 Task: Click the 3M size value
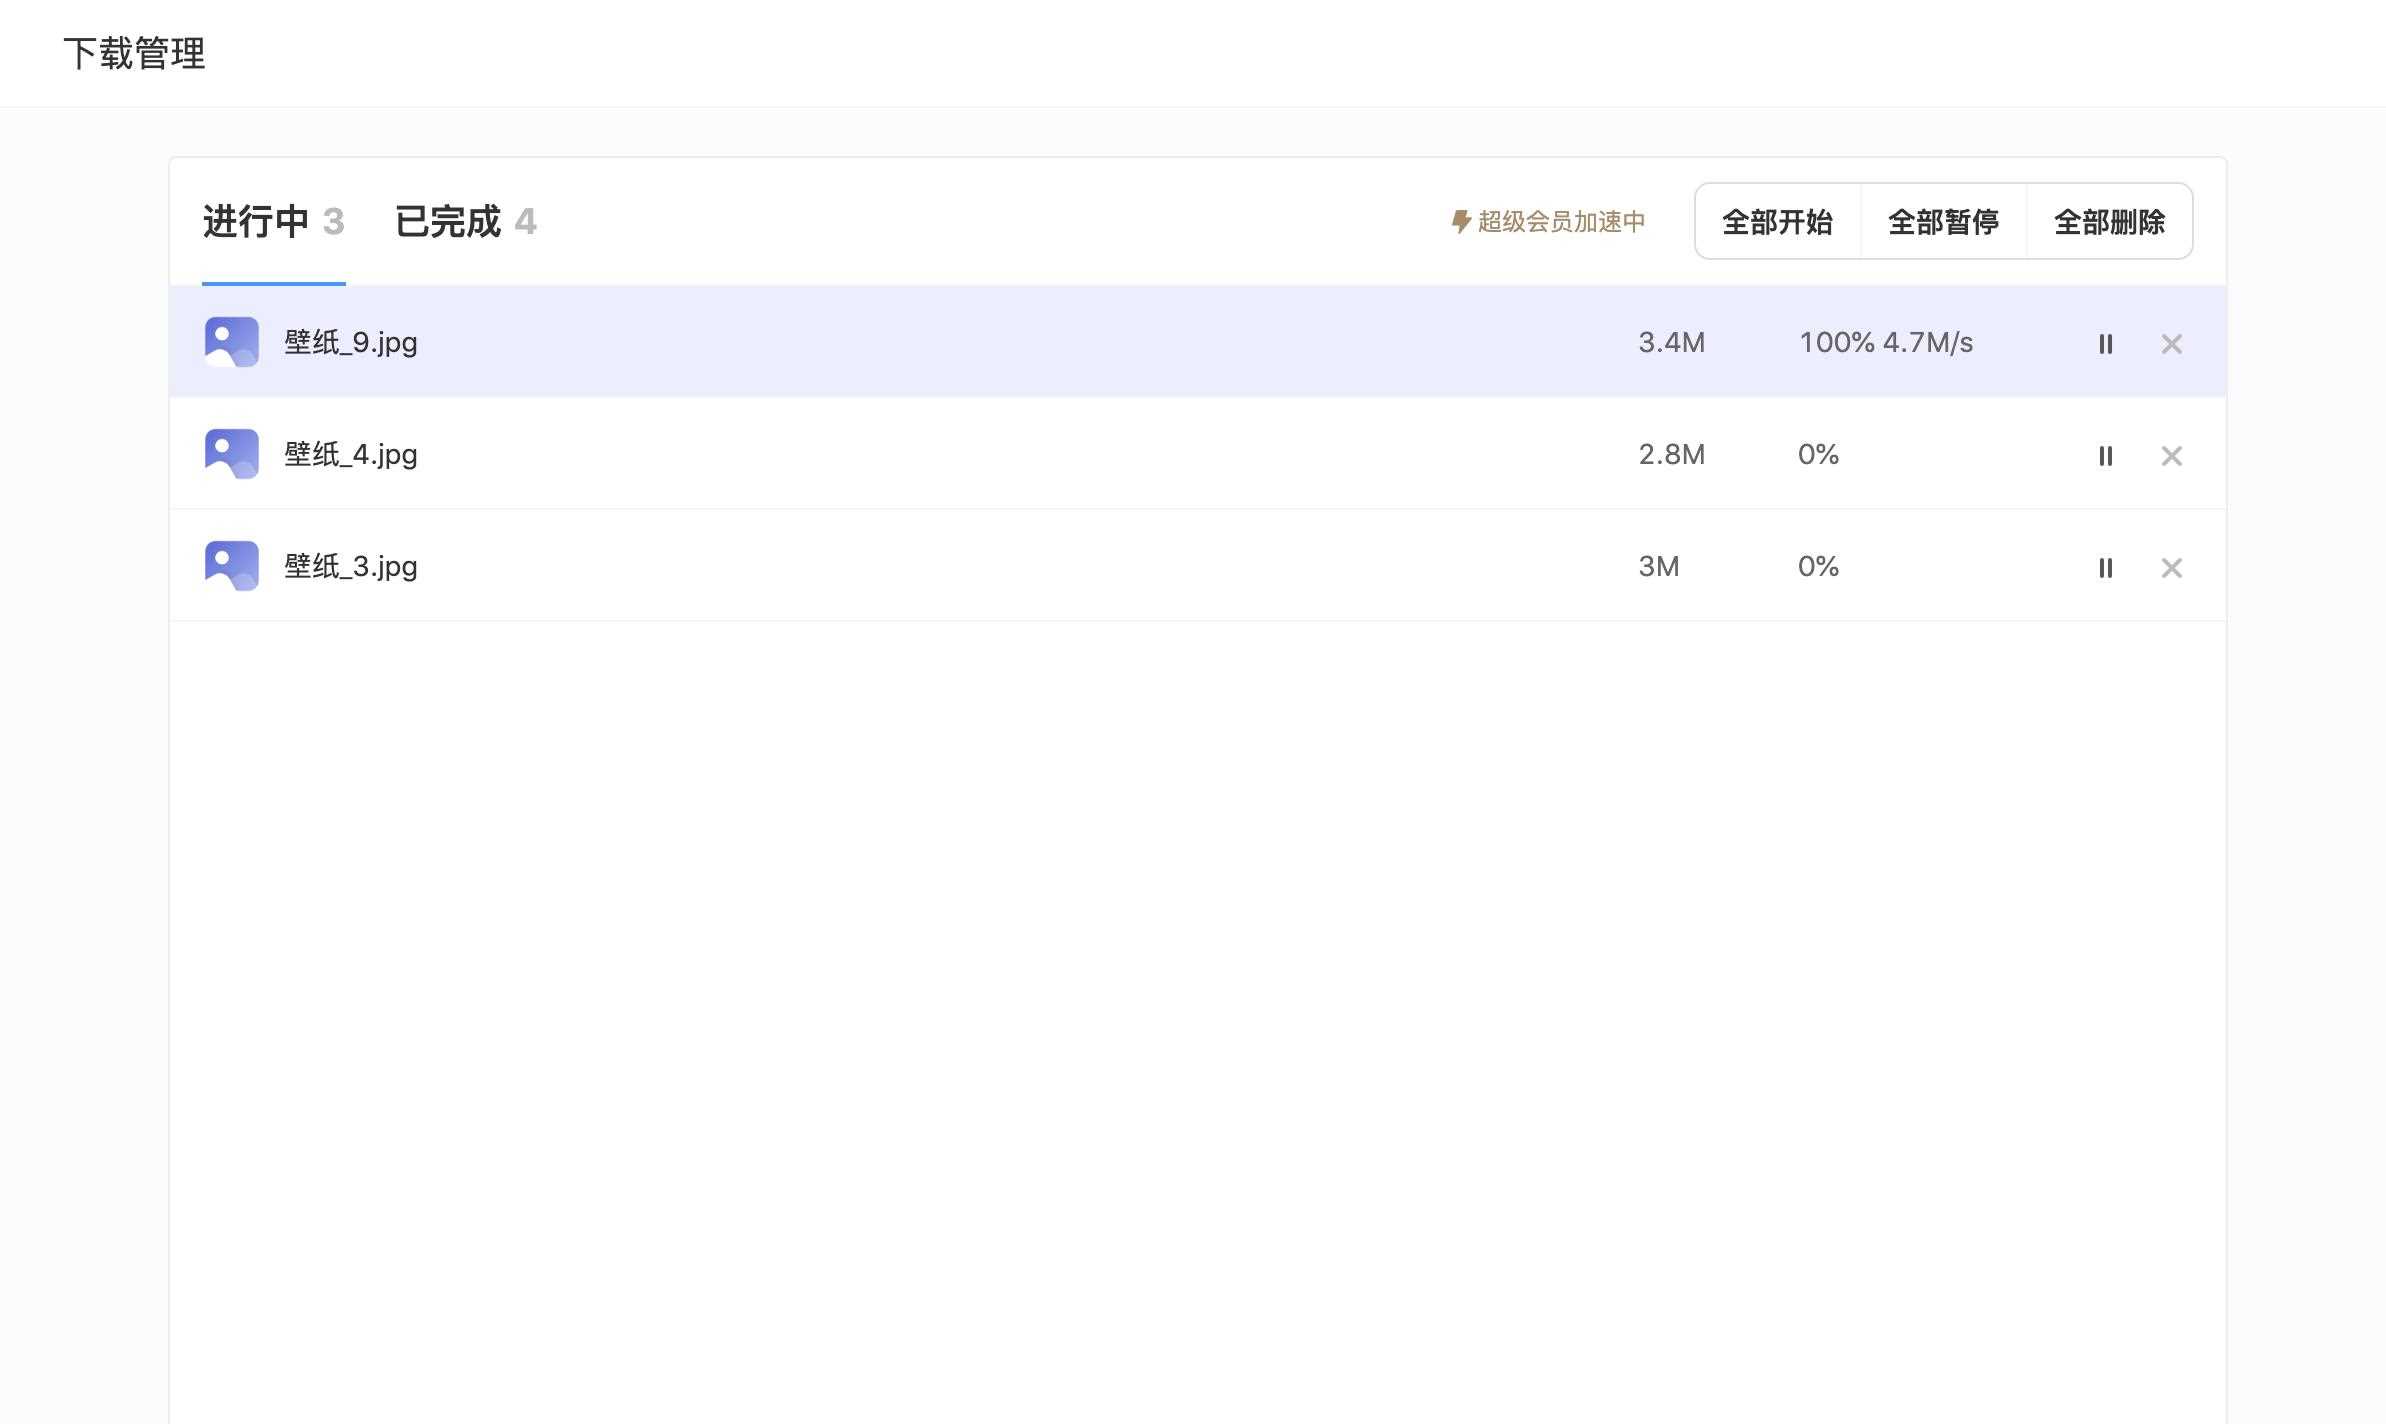click(1659, 566)
